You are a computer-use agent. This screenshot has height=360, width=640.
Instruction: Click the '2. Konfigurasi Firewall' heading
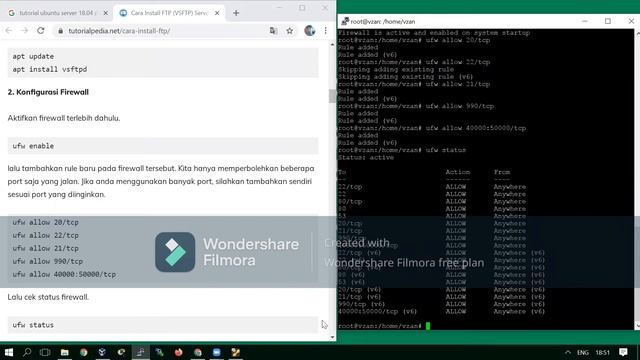[48, 92]
